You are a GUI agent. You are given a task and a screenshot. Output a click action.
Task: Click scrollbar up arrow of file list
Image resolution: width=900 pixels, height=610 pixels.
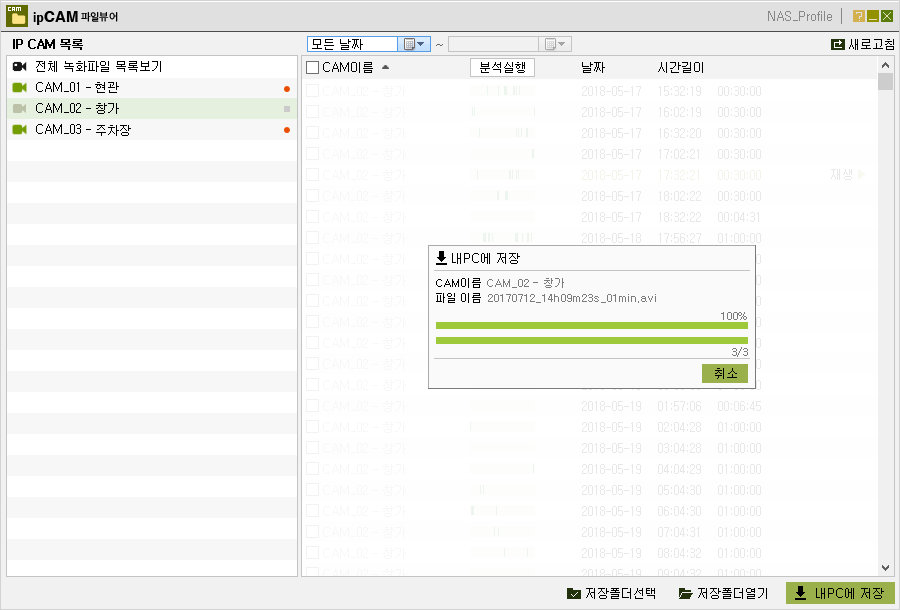(885, 65)
